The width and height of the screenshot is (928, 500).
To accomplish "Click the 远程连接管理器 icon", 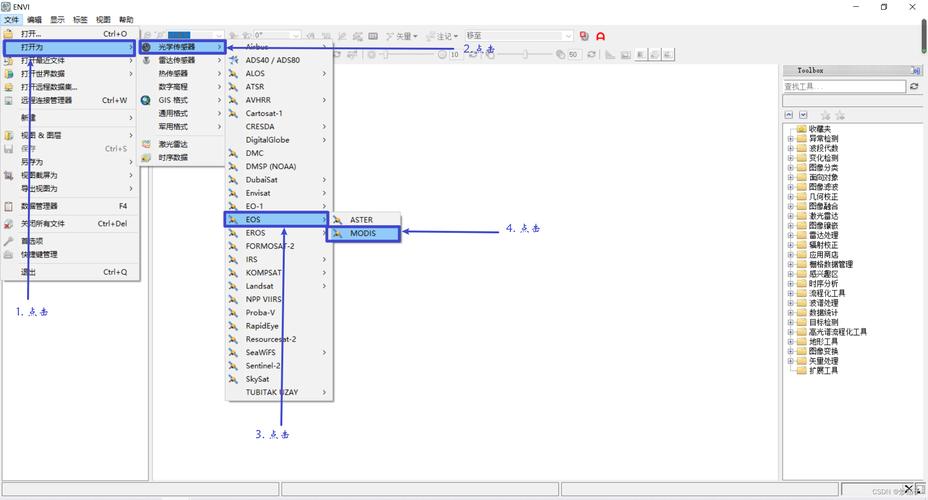I will [x=8, y=100].
